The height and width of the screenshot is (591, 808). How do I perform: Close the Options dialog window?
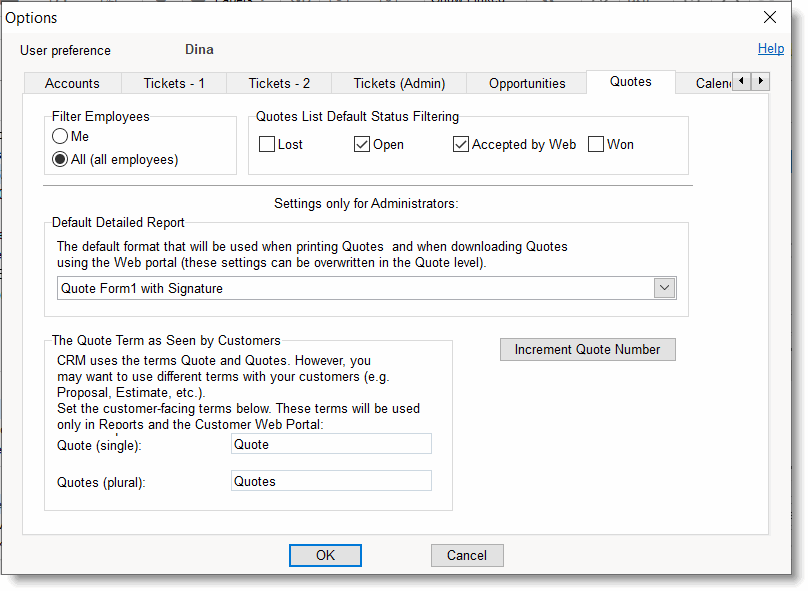(x=769, y=17)
